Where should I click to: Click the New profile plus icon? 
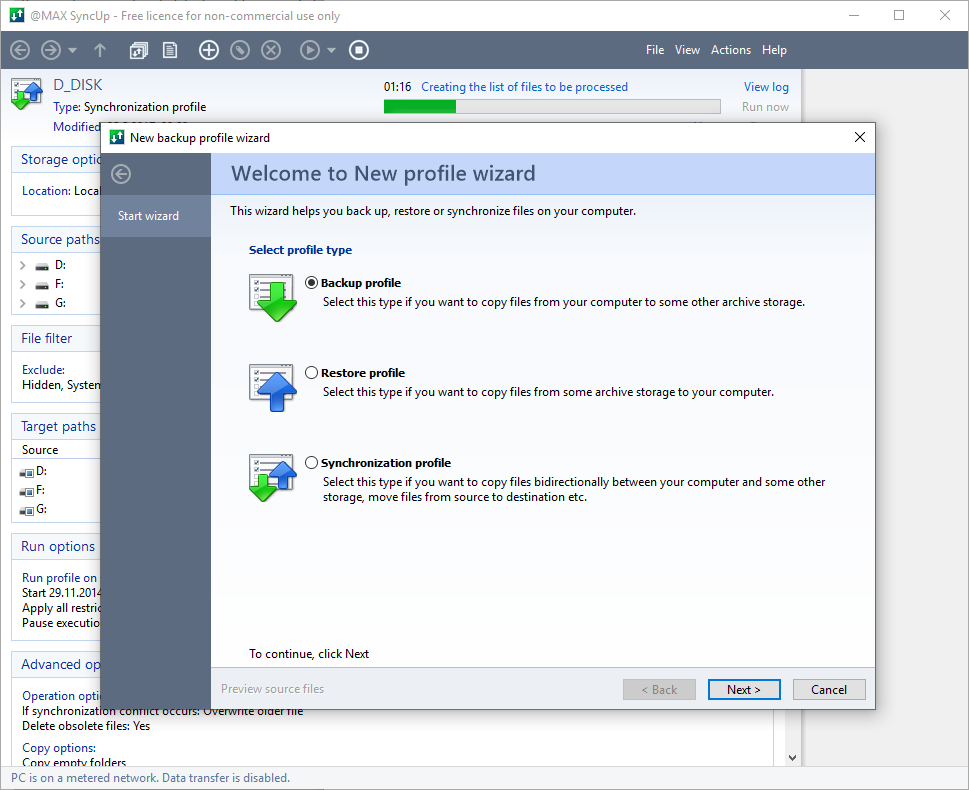[x=209, y=50]
